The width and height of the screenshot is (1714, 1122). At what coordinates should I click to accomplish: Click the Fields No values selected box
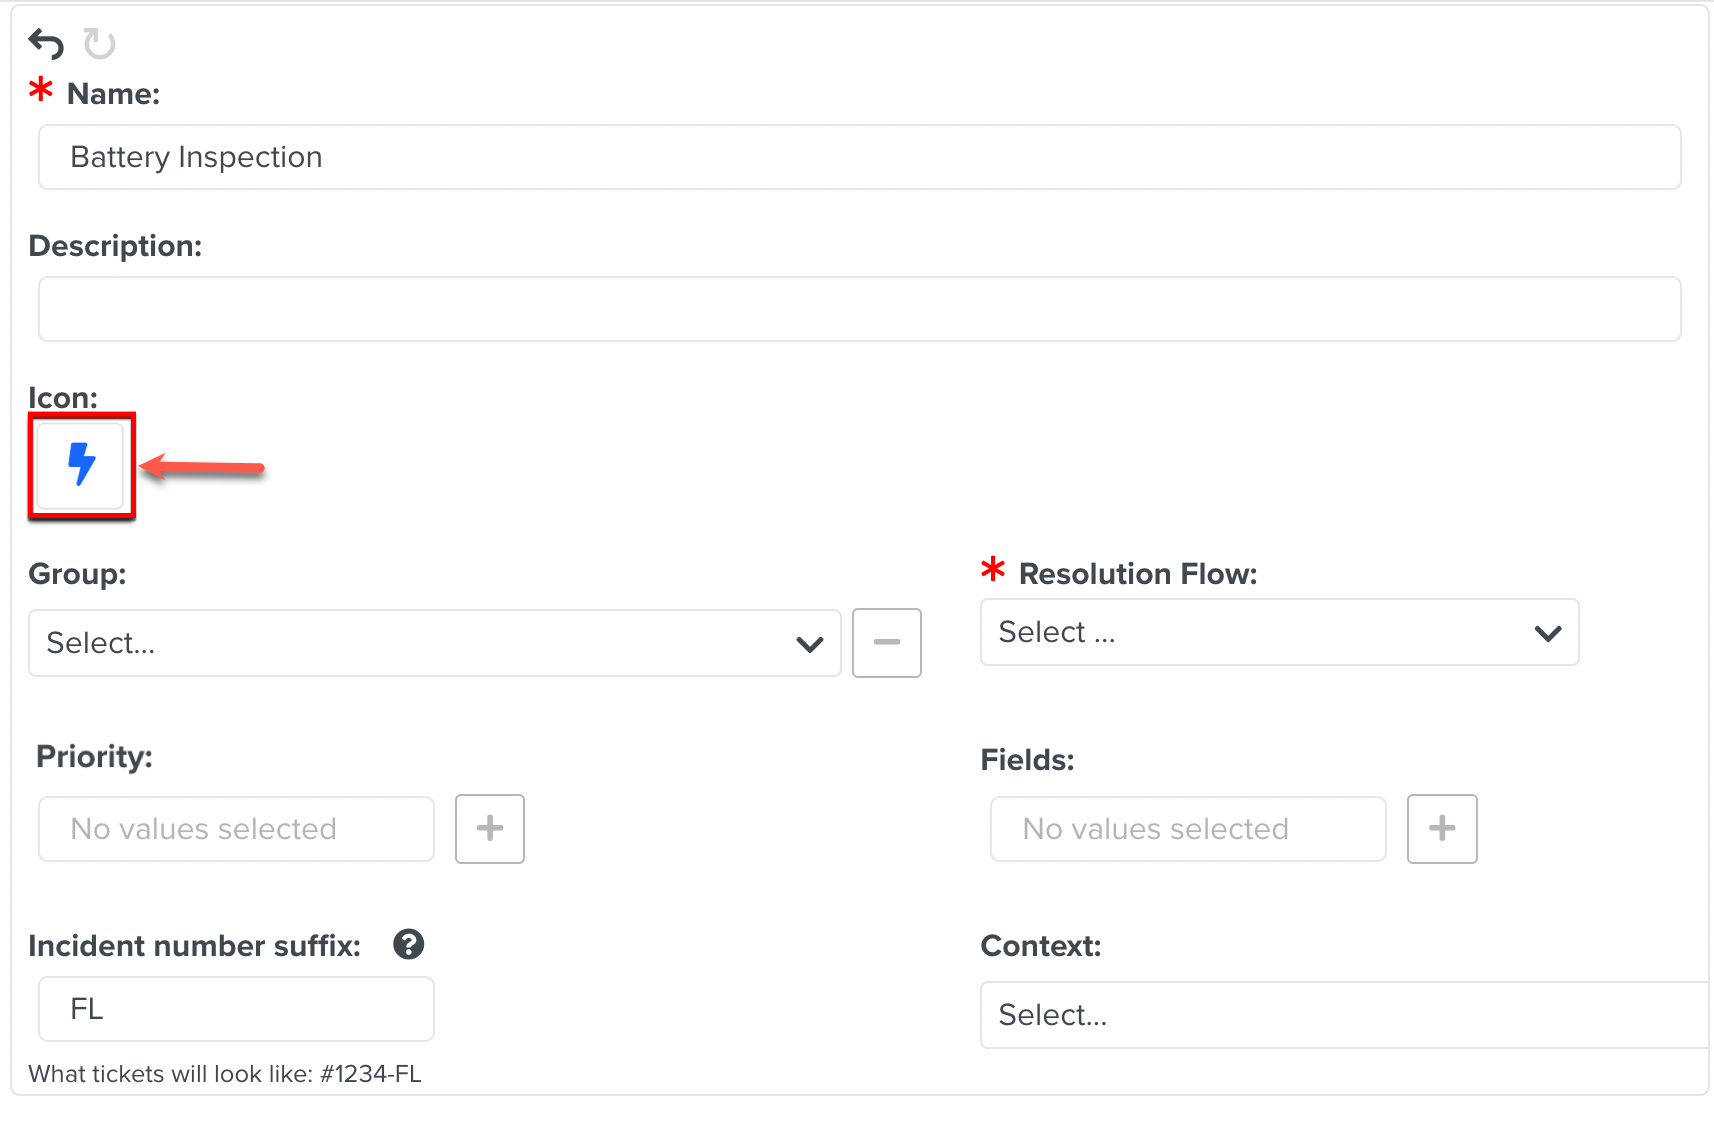tap(1188, 829)
